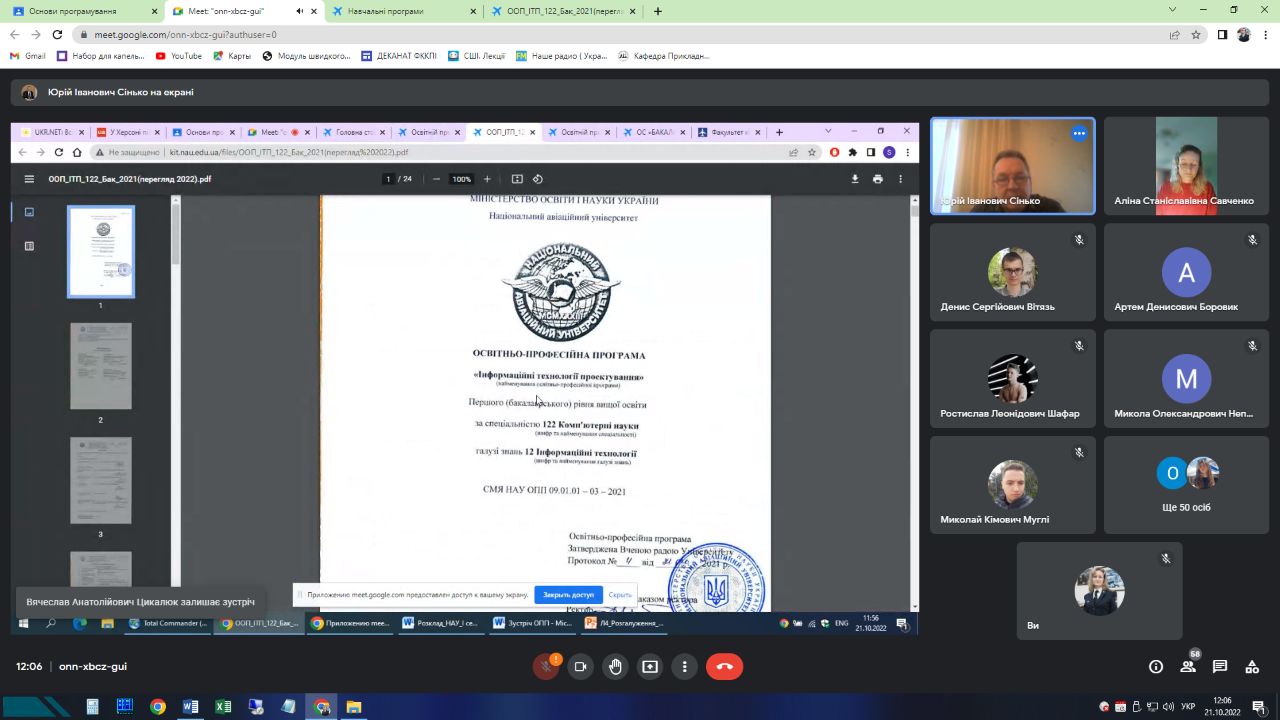1280x720 pixels.
Task: Open options on Юрій Іванович Сінько tile
Action: (x=1079, y=133)
